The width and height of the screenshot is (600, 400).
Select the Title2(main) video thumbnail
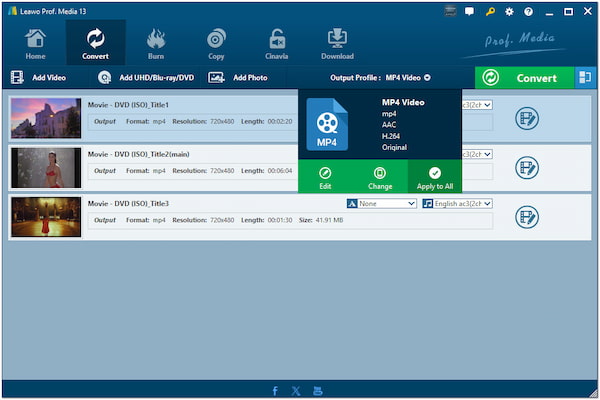(46, 168)
